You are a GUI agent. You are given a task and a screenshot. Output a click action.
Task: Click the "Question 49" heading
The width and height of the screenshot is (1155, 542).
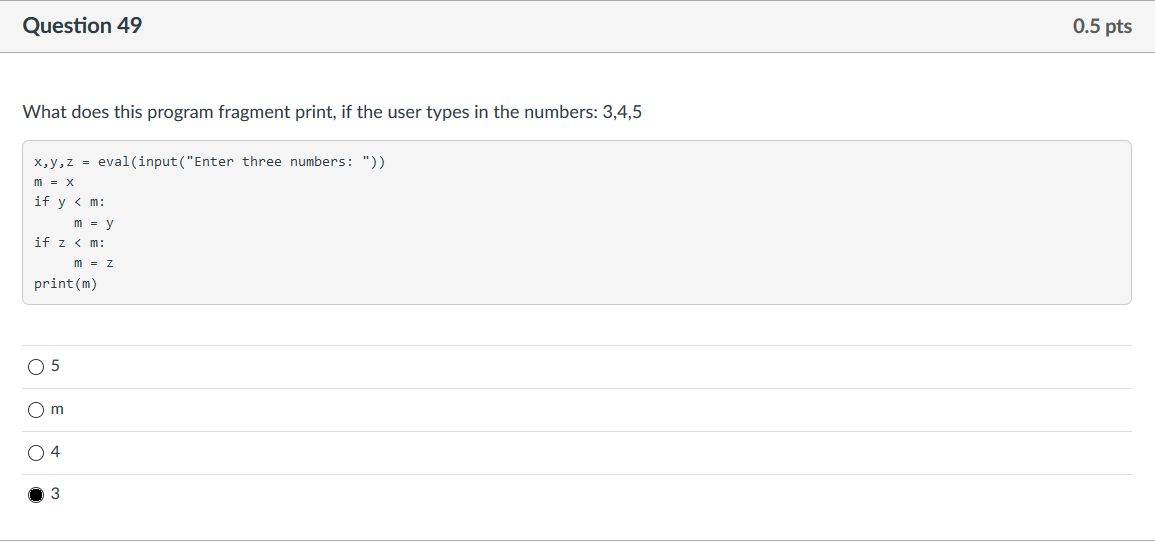point(82,27)
